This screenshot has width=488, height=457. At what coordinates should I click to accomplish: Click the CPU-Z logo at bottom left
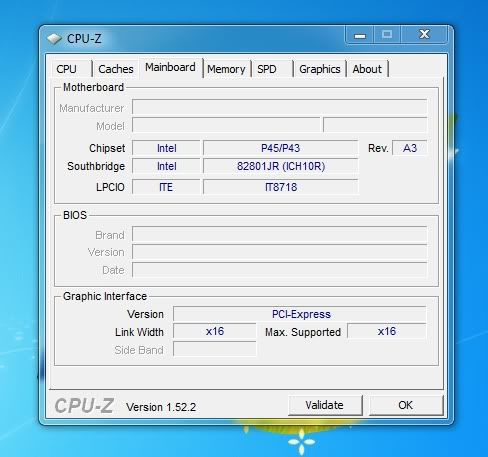pyautogui.click(x=84, y=406)
